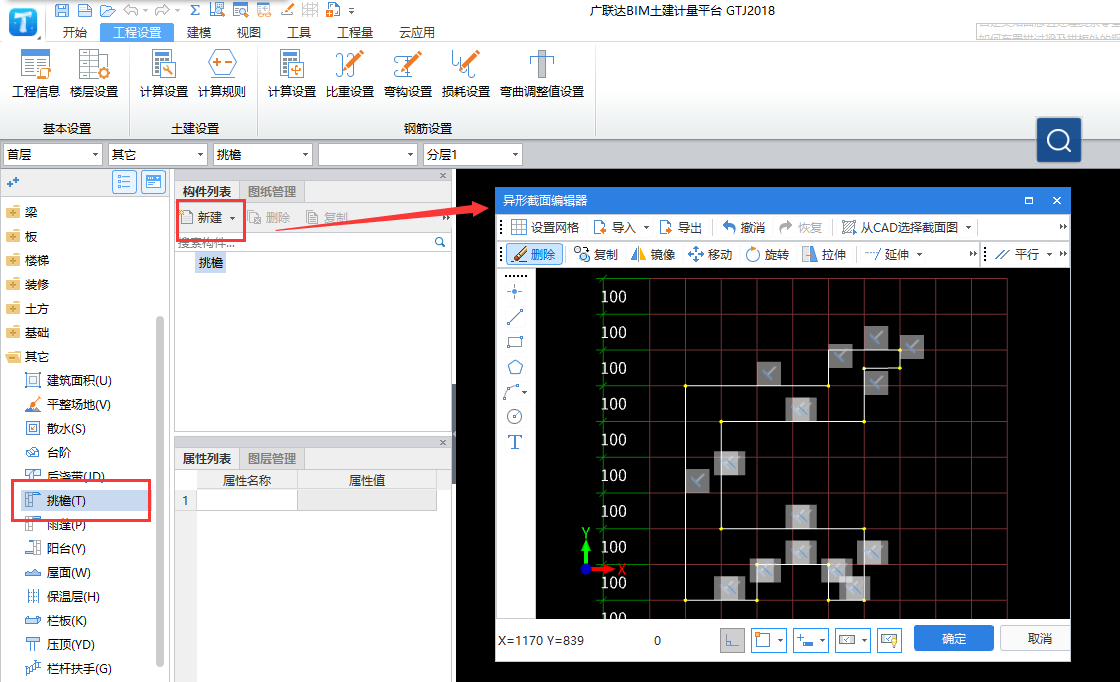Select the arc drawing tool in section editor
Screen dimensions: 1120x682
(x=513, y=392)
